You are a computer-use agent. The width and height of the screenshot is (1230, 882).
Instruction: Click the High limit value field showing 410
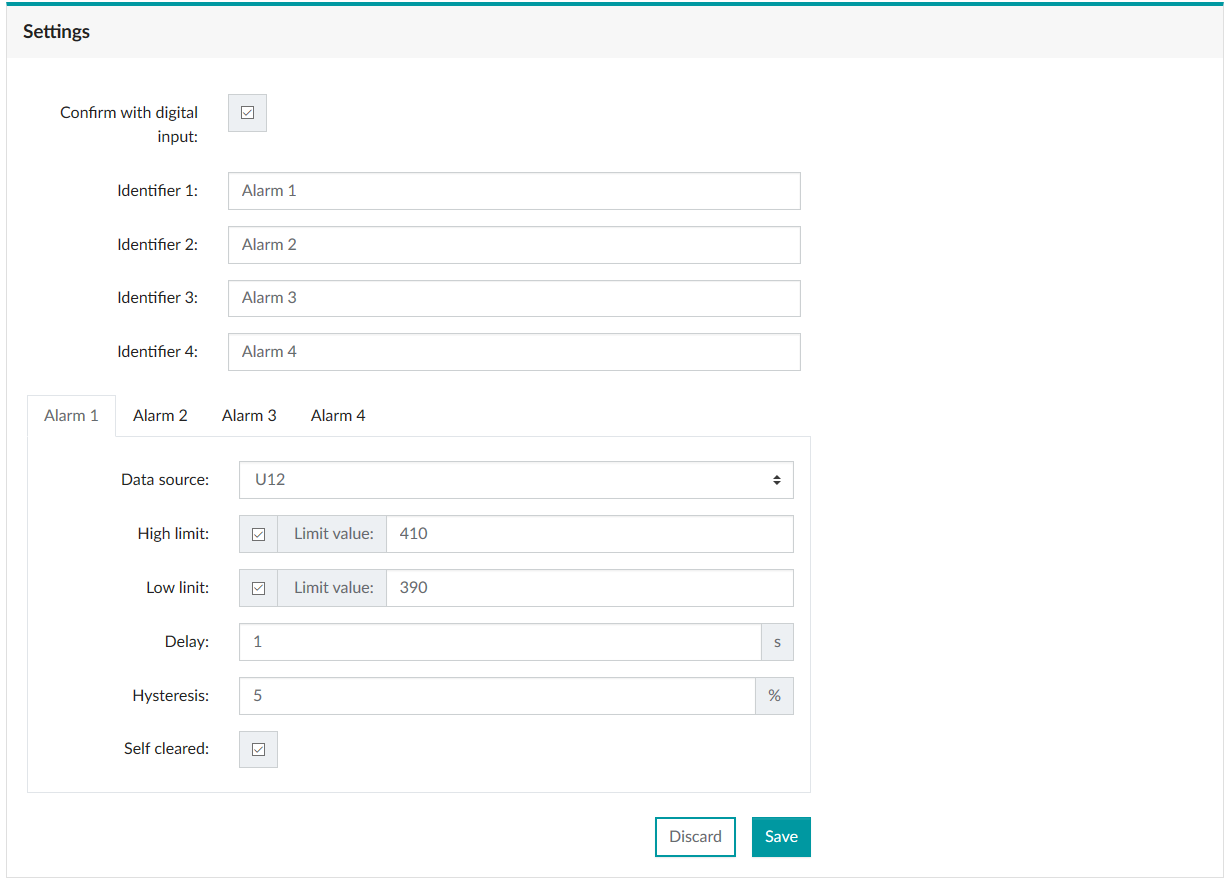(x=590, y=534)
